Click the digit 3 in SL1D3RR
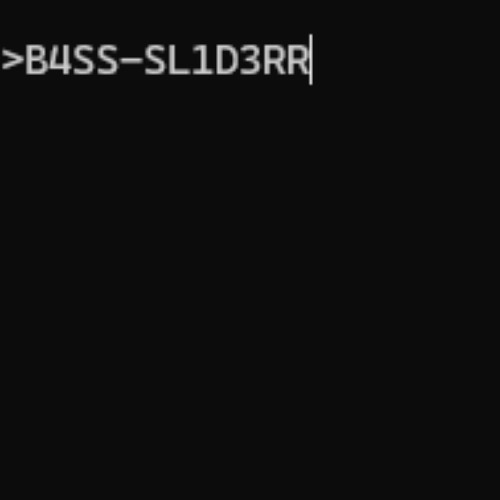The height and width of the screenshot is (500, 500). (x=250, y=60)
